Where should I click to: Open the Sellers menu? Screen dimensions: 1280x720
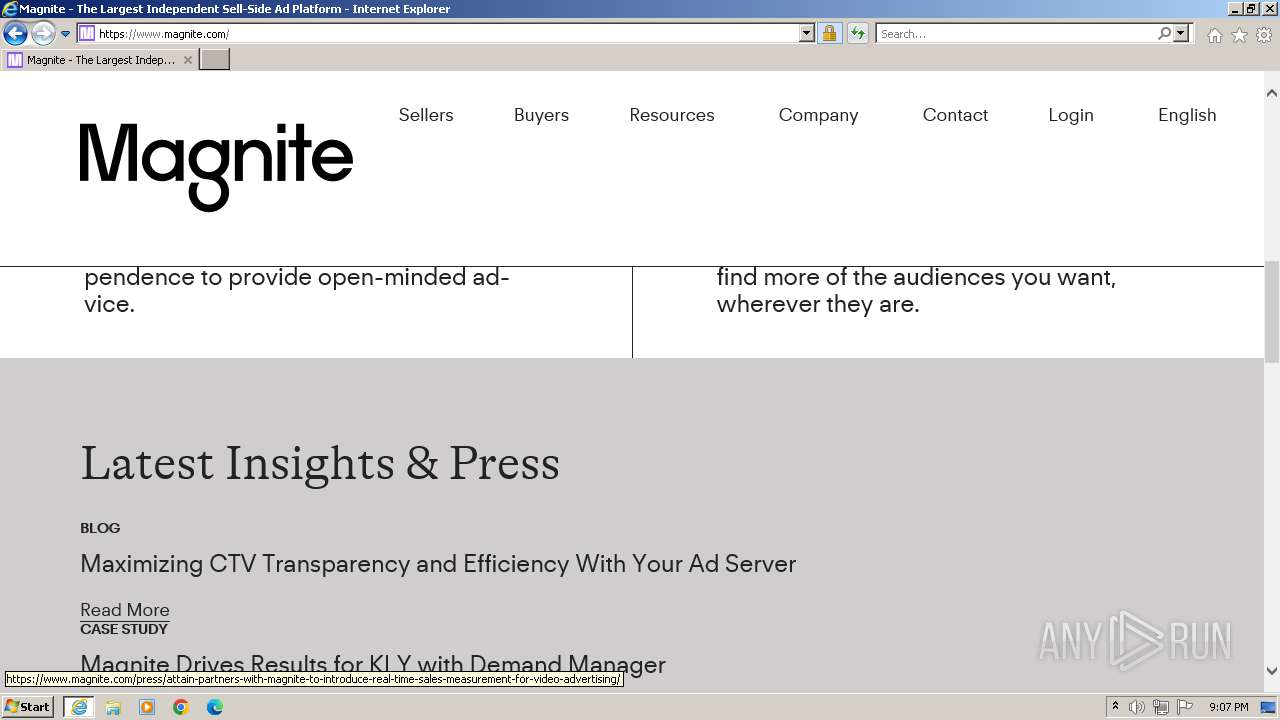[x=426, y=115]
